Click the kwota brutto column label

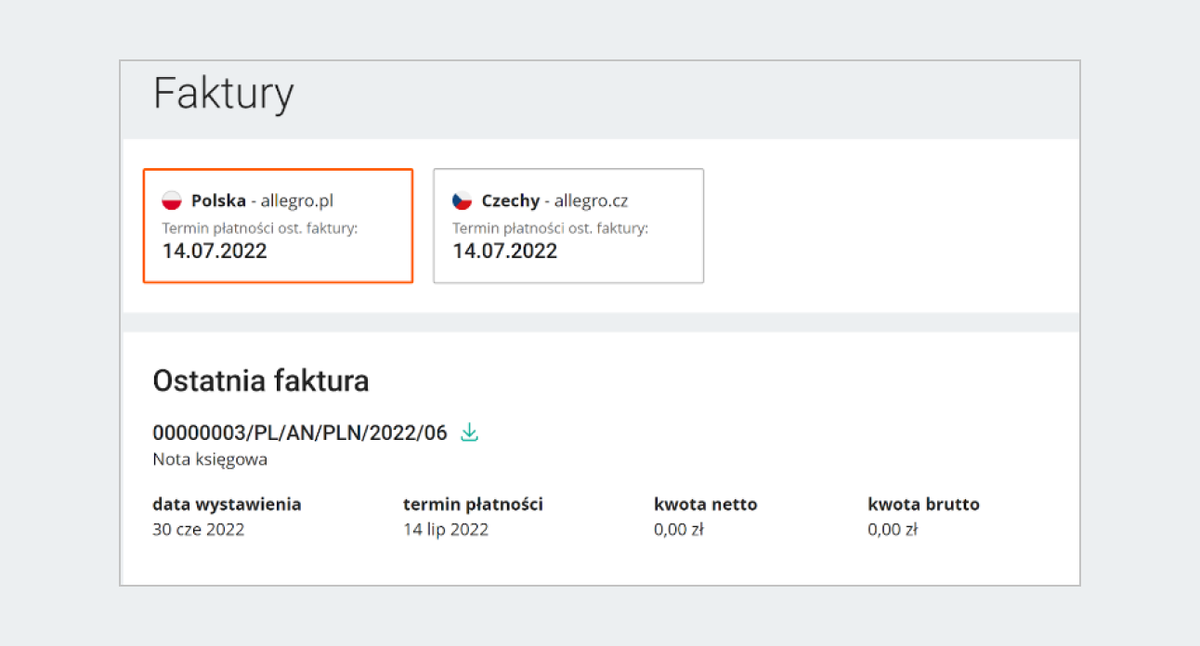click(923, 504)
